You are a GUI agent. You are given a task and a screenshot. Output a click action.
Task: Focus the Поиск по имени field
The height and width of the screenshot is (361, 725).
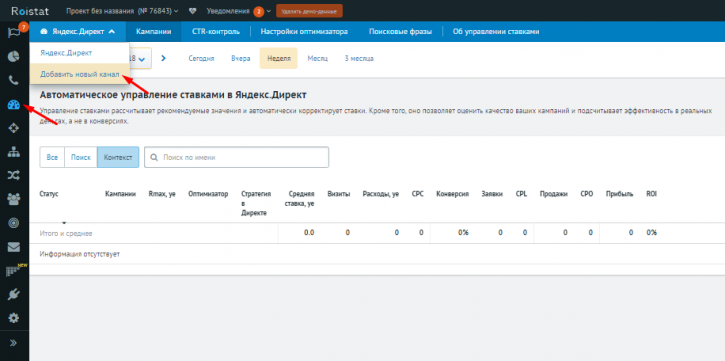click(236, 157)
